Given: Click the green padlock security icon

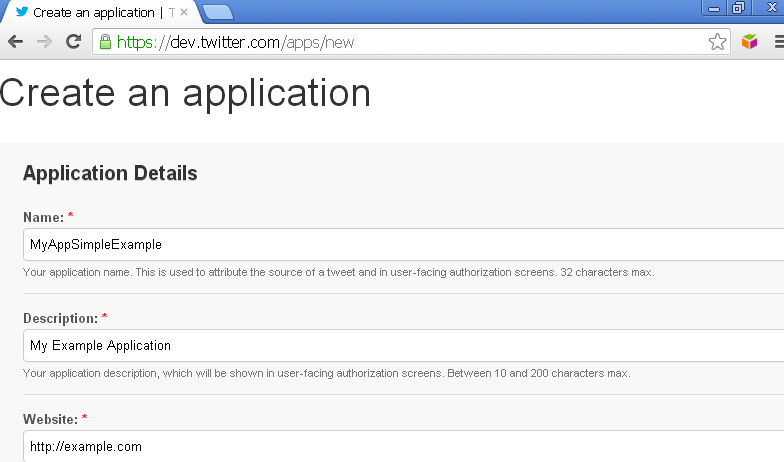Looking at the screenshot, I should [105, 42].
